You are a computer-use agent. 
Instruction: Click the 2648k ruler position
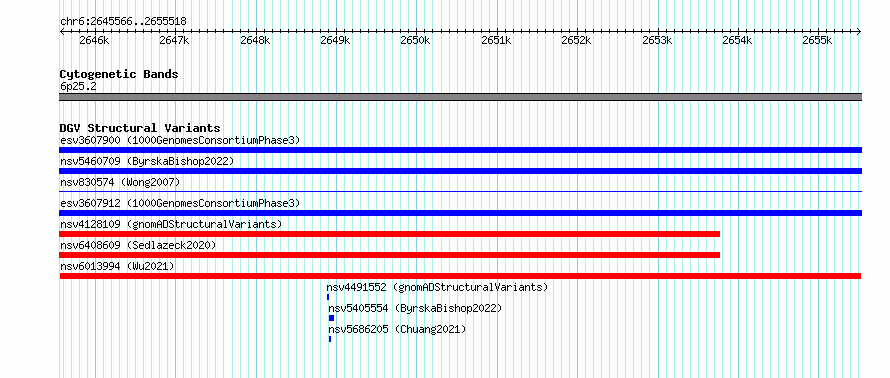tap(255, 40)
